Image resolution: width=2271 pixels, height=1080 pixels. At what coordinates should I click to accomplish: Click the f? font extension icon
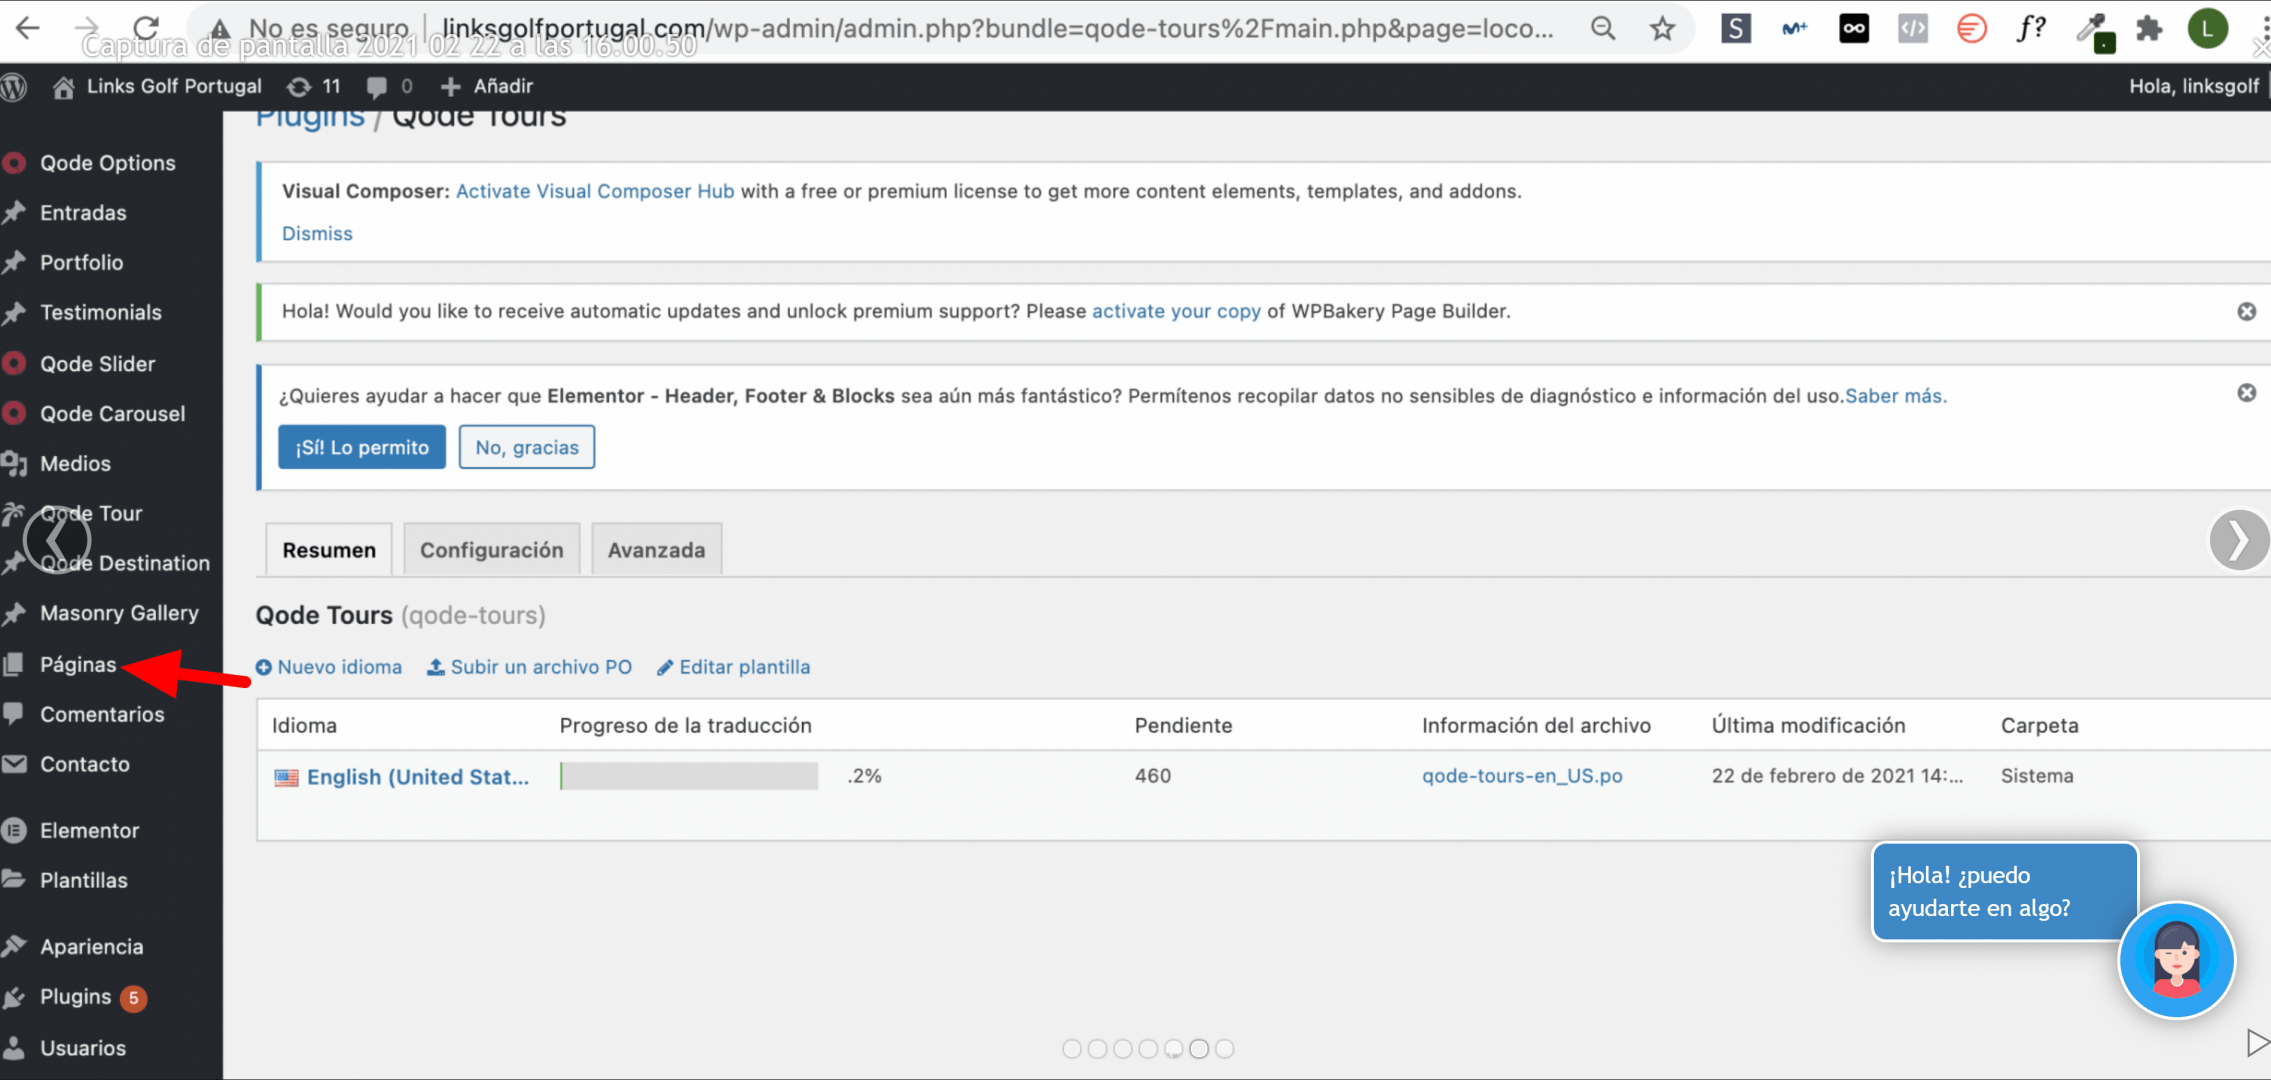click(x=2031, y=28)
